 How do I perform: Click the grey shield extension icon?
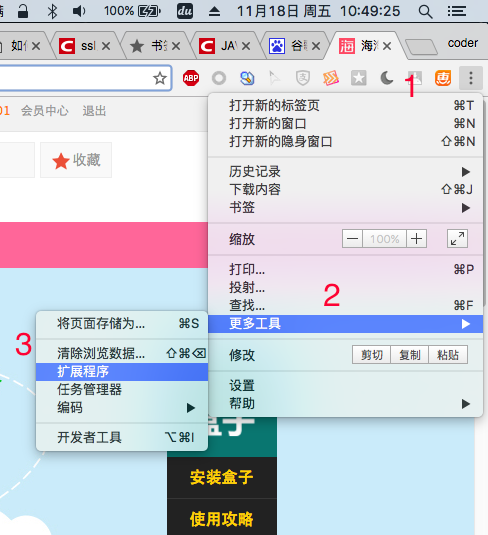pos(303,78)
